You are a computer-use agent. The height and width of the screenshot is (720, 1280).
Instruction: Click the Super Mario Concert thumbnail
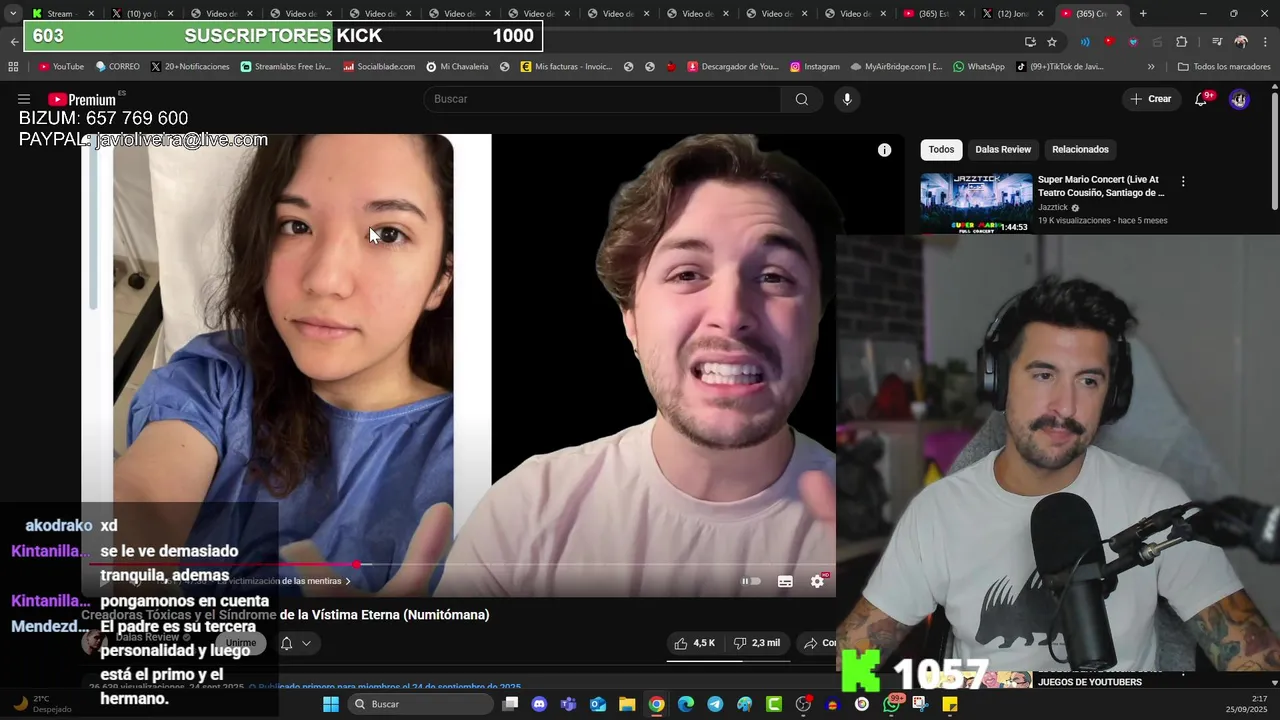pos(976,204)
